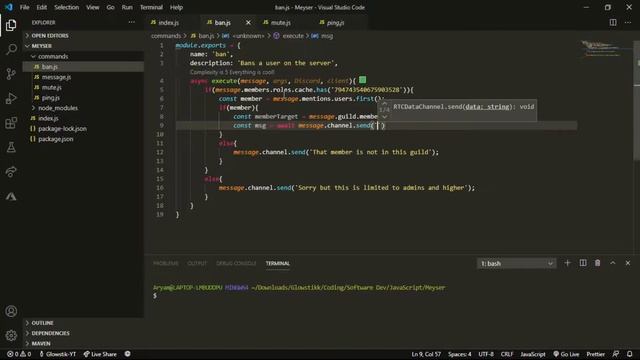Maximize the panel with up chevron
This screenshot has width=640, height=360.
point(613,263)
